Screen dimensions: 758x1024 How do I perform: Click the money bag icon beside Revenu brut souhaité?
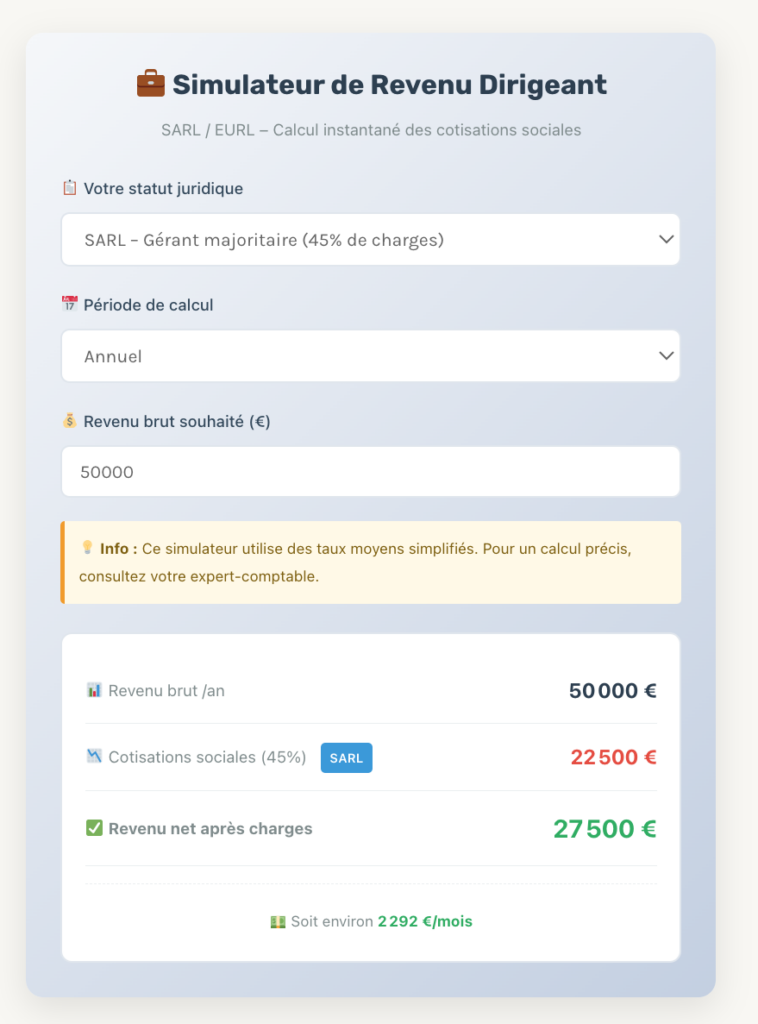click(x=68, y=421)
